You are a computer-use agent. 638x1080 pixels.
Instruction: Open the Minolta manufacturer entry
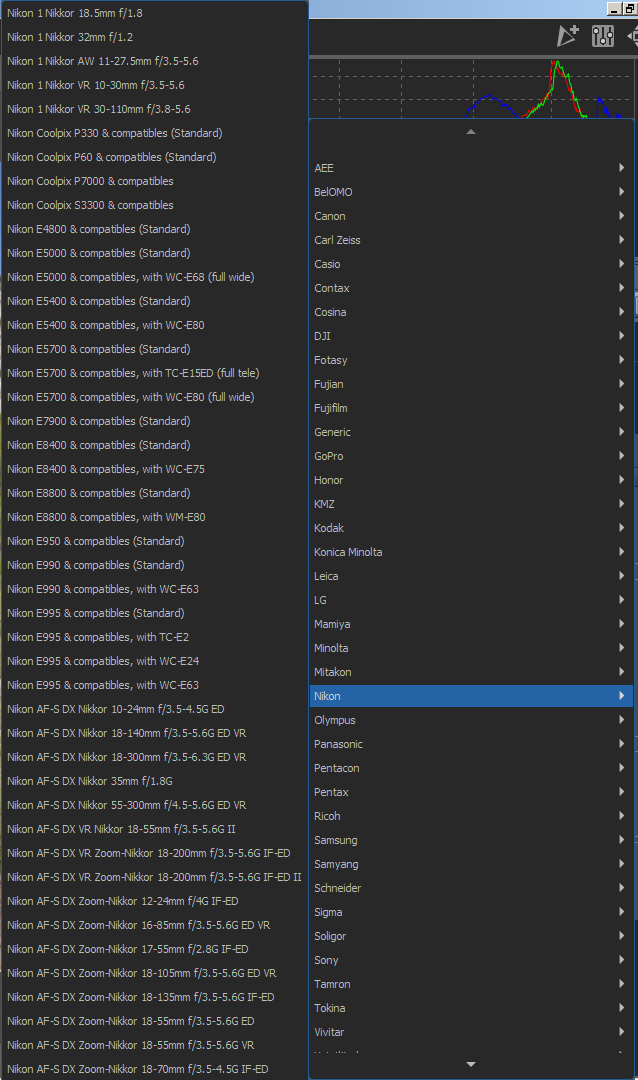[x=471, y=648]
